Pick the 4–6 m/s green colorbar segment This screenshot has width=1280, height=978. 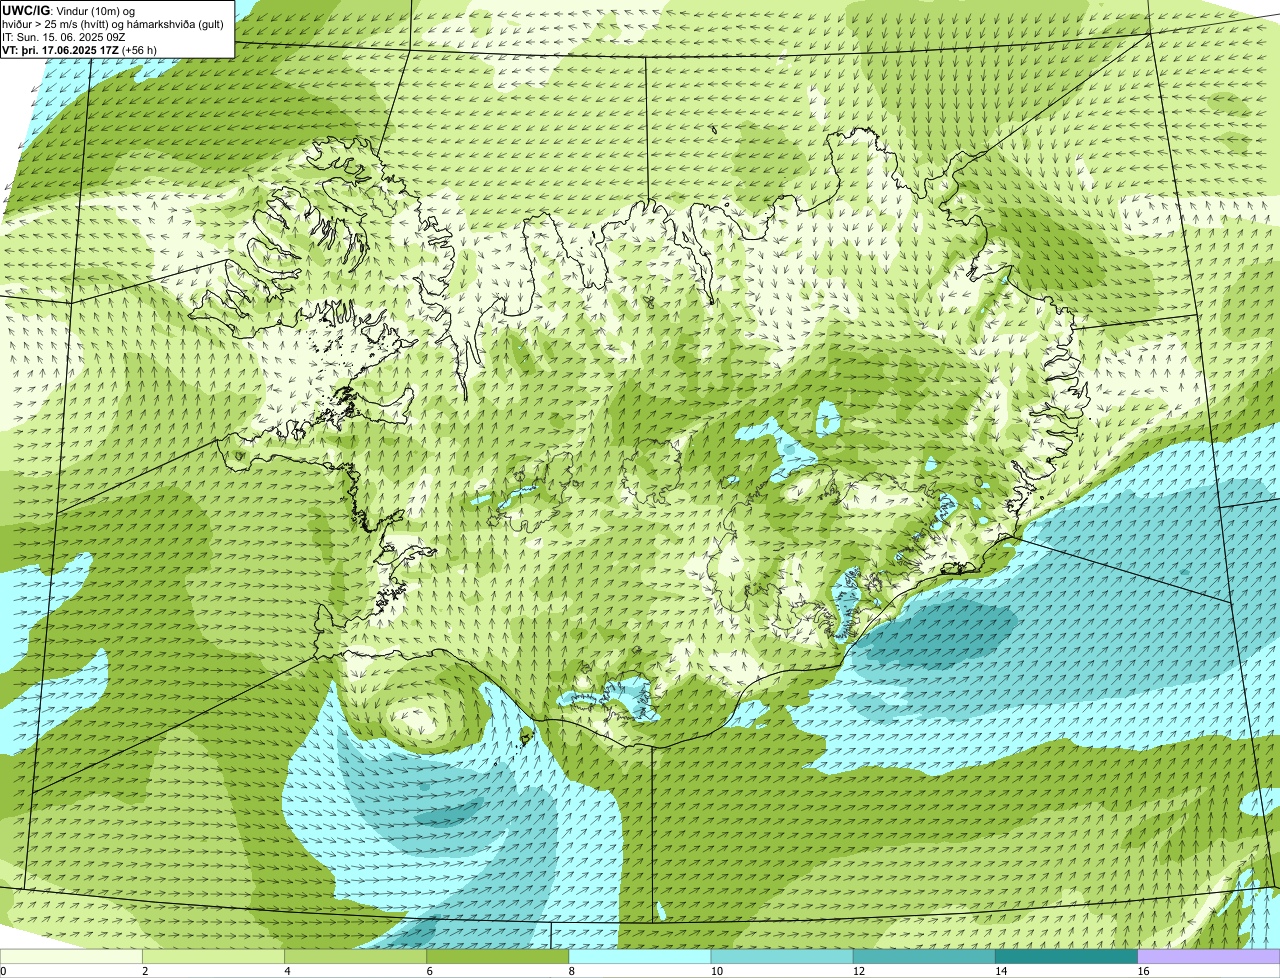356,957
